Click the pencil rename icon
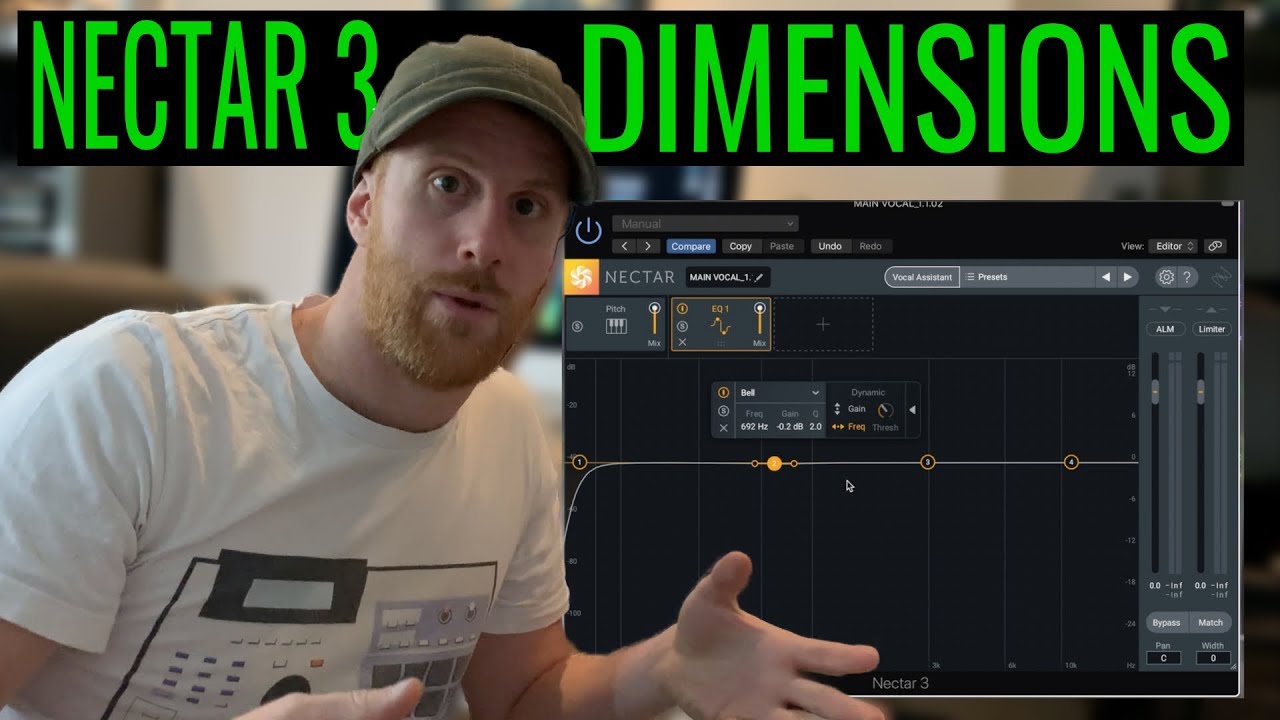 tap(759, 277)
